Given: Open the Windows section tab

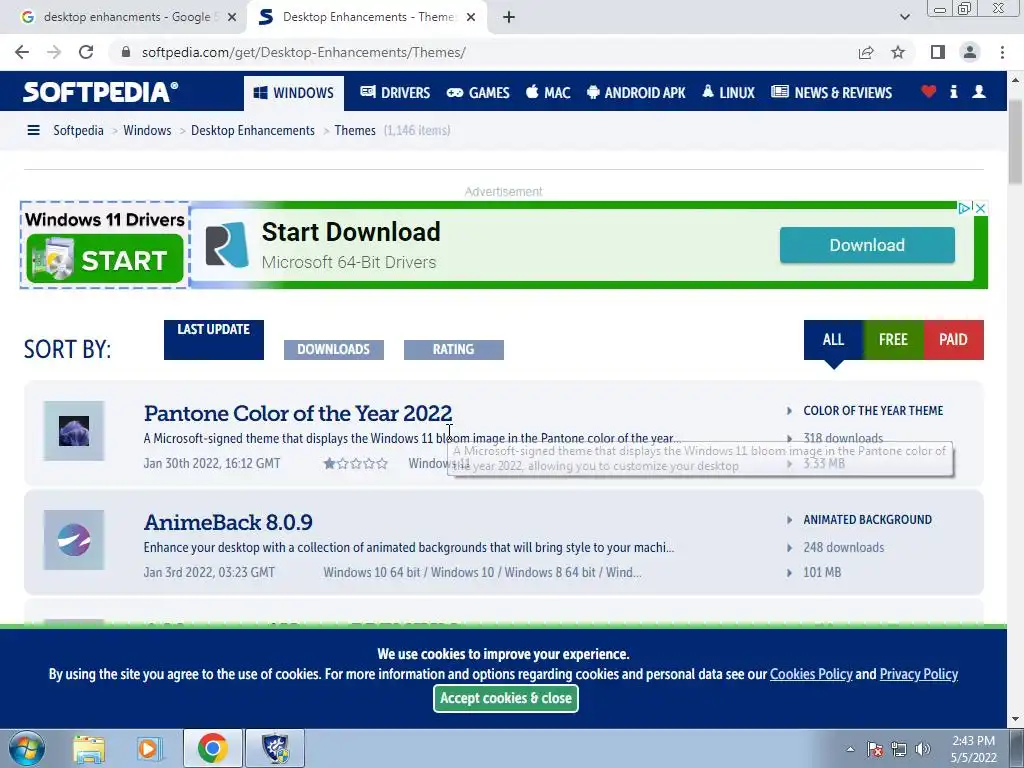Looking at the screenshot, I should tap(294, 93).
